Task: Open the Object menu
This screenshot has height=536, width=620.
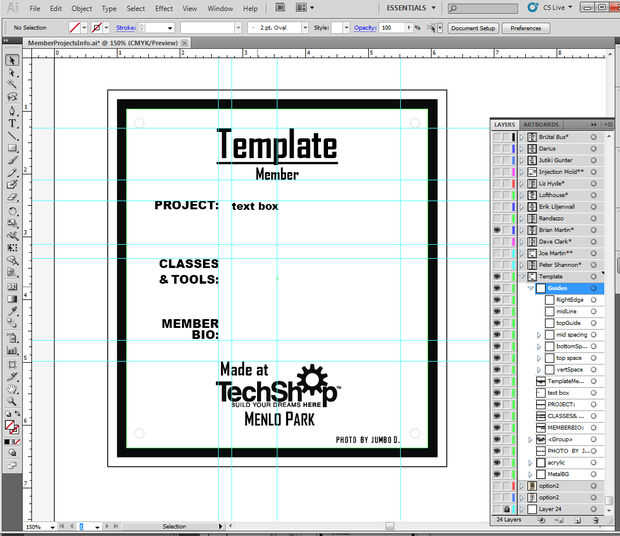Action: pos(81,8)
